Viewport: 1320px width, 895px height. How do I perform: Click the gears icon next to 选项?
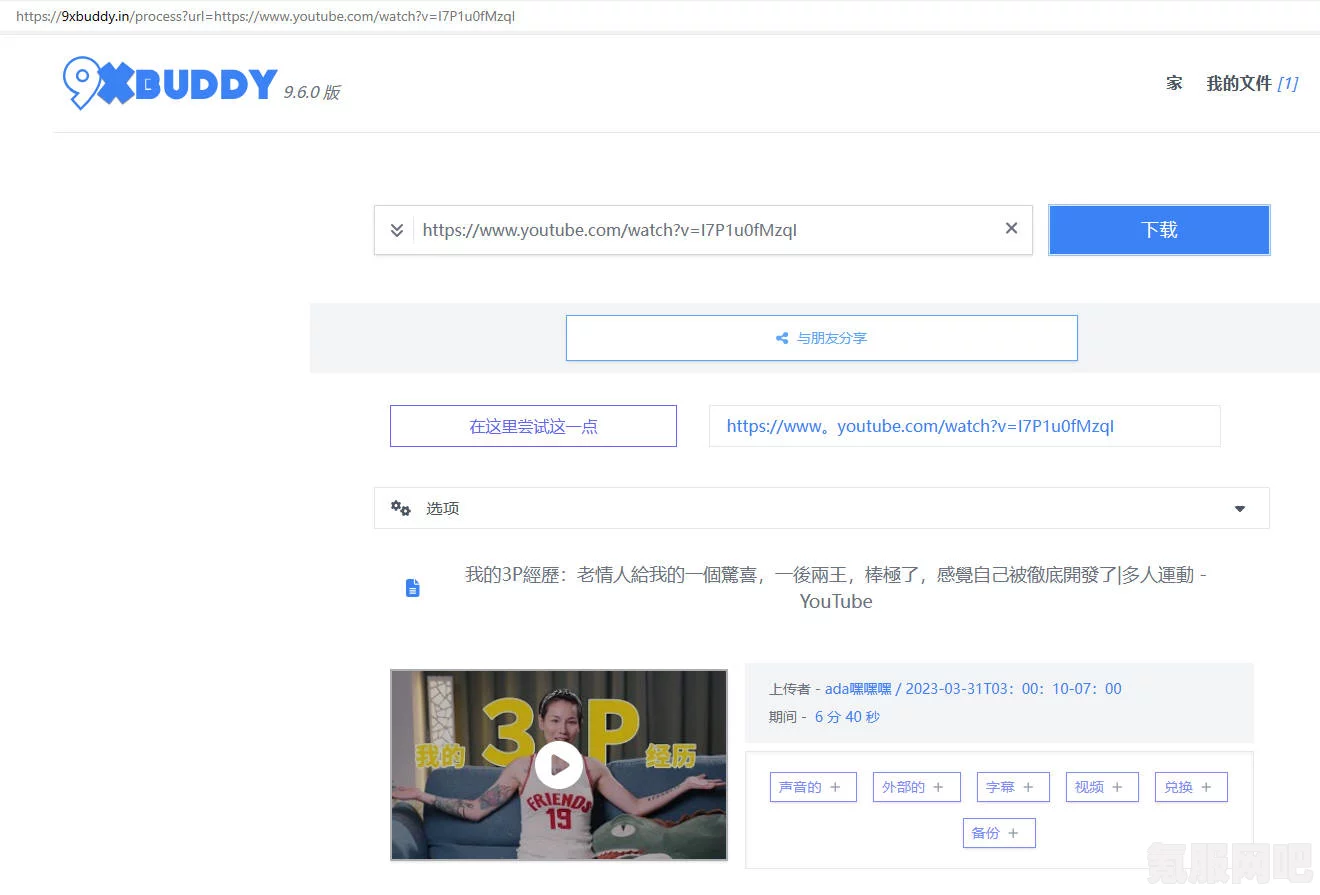coord(401,508)
